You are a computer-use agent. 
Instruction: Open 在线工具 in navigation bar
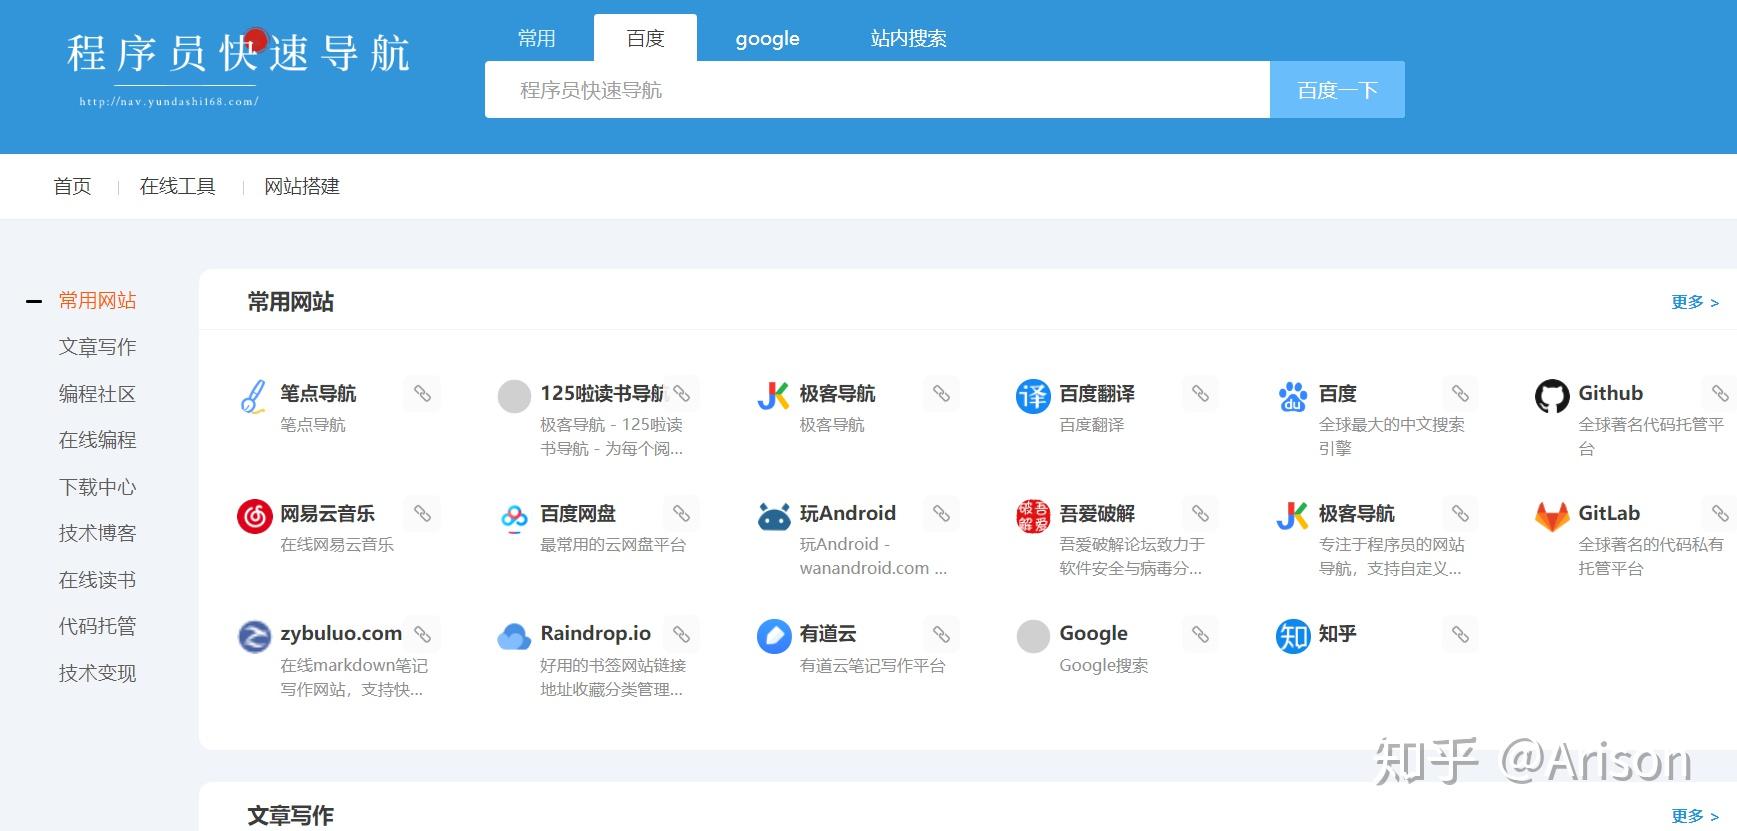pyautogui.click(x=177, y=186)
